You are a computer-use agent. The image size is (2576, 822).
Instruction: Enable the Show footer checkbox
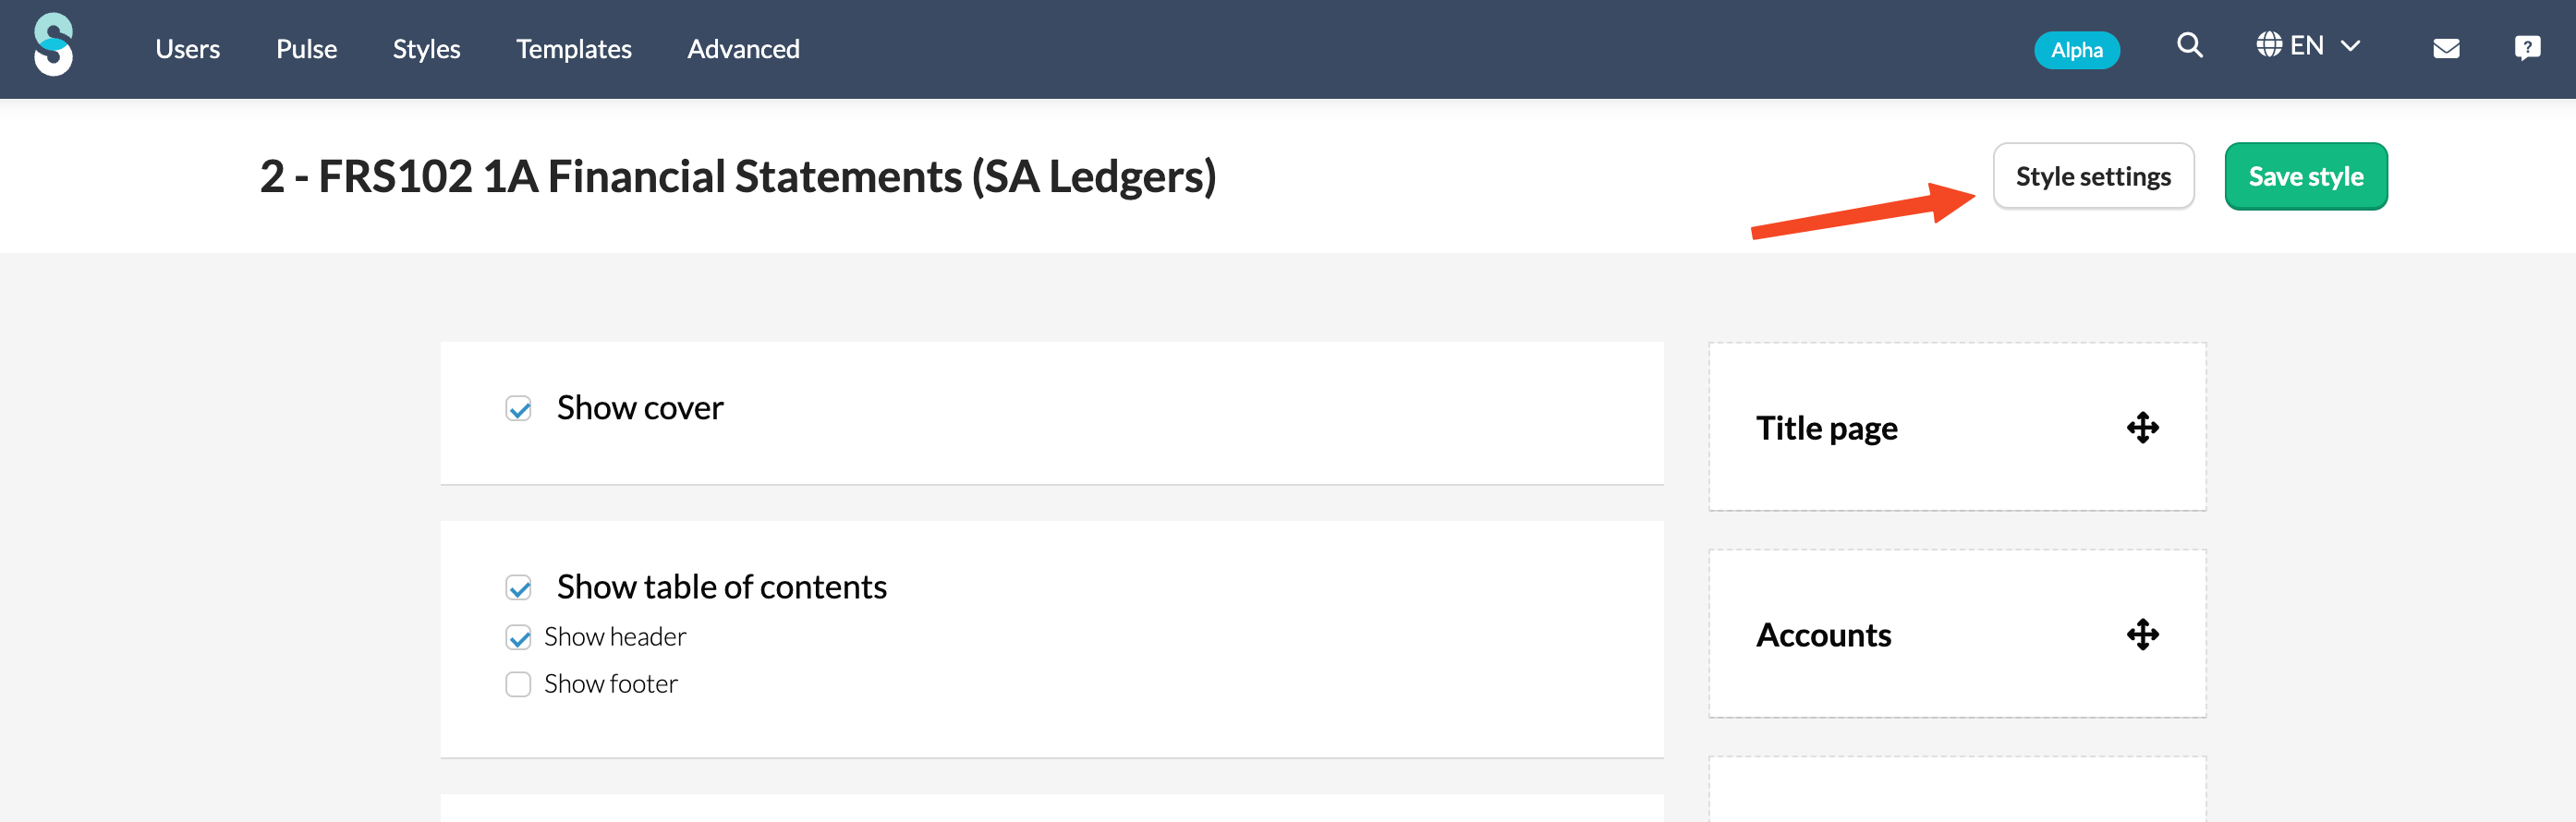tap(518, 684)
